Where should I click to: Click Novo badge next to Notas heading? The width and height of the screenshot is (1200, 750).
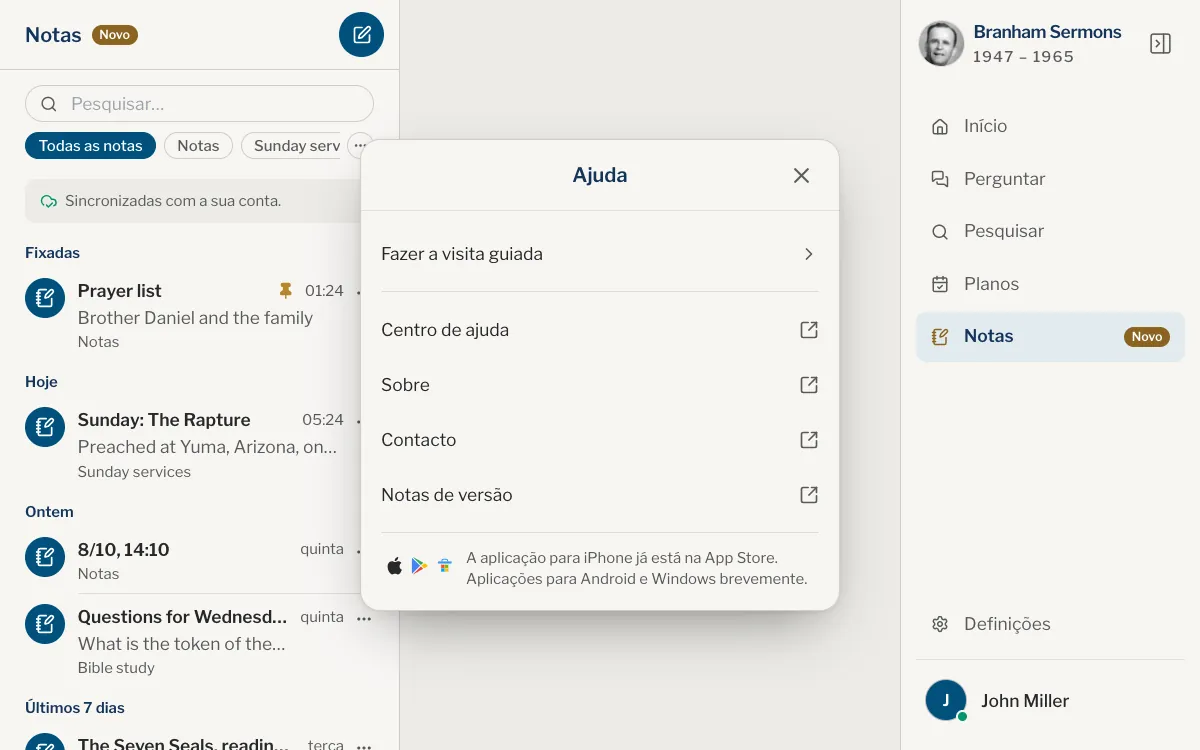click(115, 35)
